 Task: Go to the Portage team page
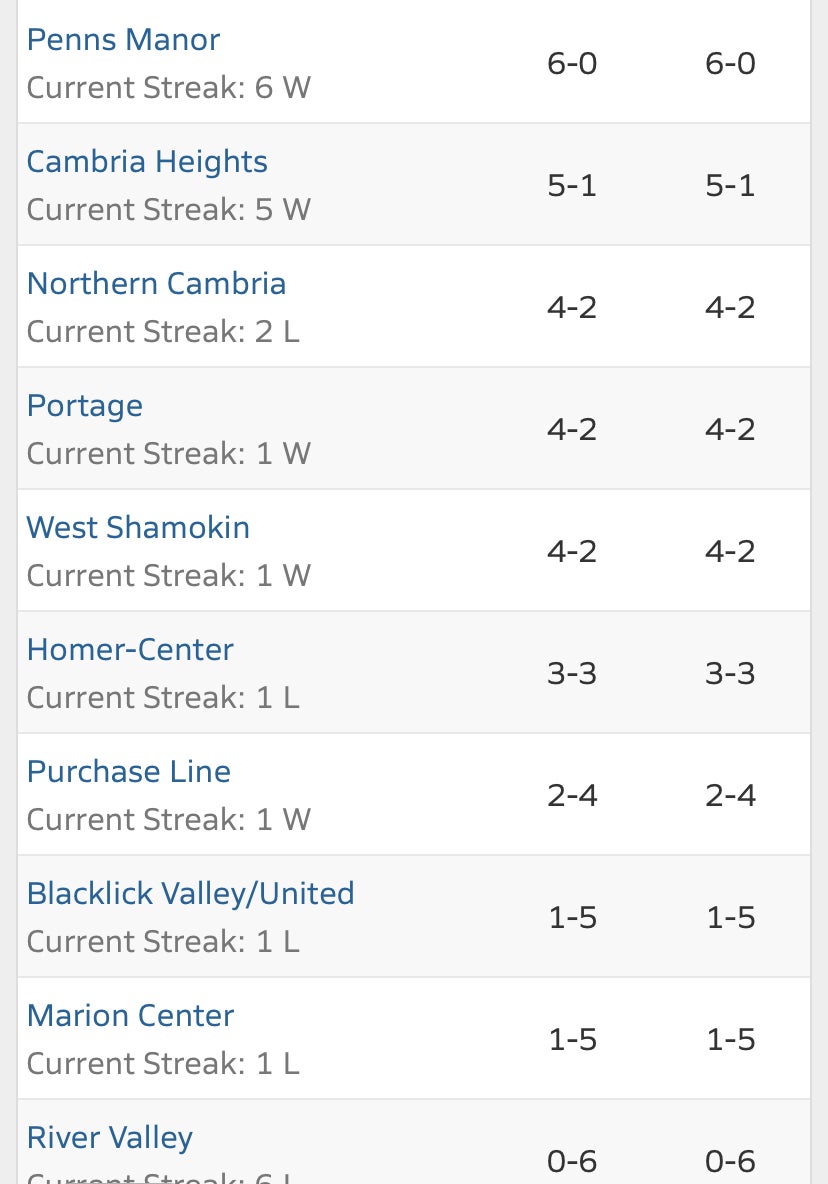tap(85, 406)
